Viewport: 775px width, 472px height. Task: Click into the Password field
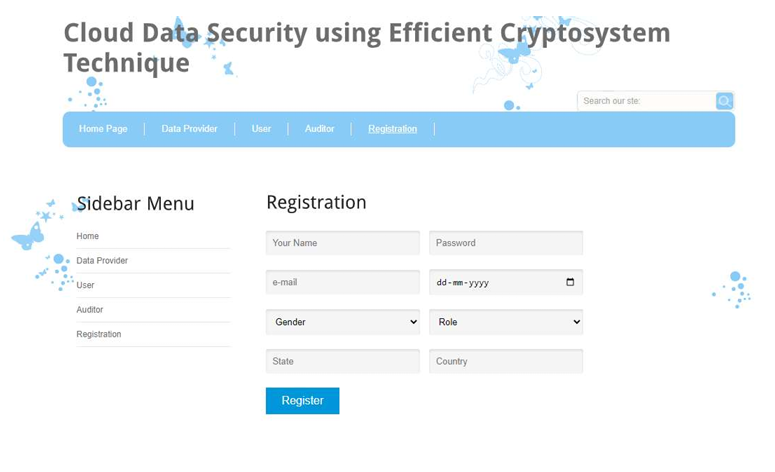pyautogui.click(x=506, y=243)
